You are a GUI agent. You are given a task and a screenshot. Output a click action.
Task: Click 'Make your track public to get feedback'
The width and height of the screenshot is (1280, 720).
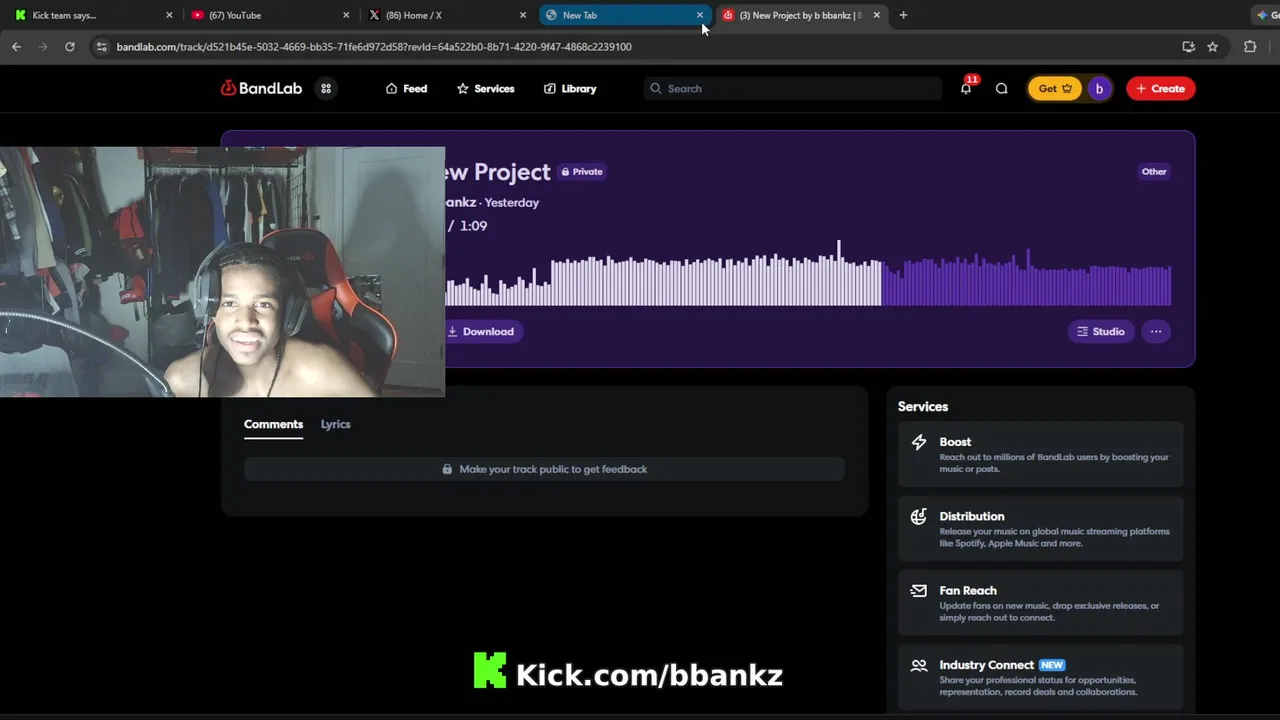pos(544,469)
